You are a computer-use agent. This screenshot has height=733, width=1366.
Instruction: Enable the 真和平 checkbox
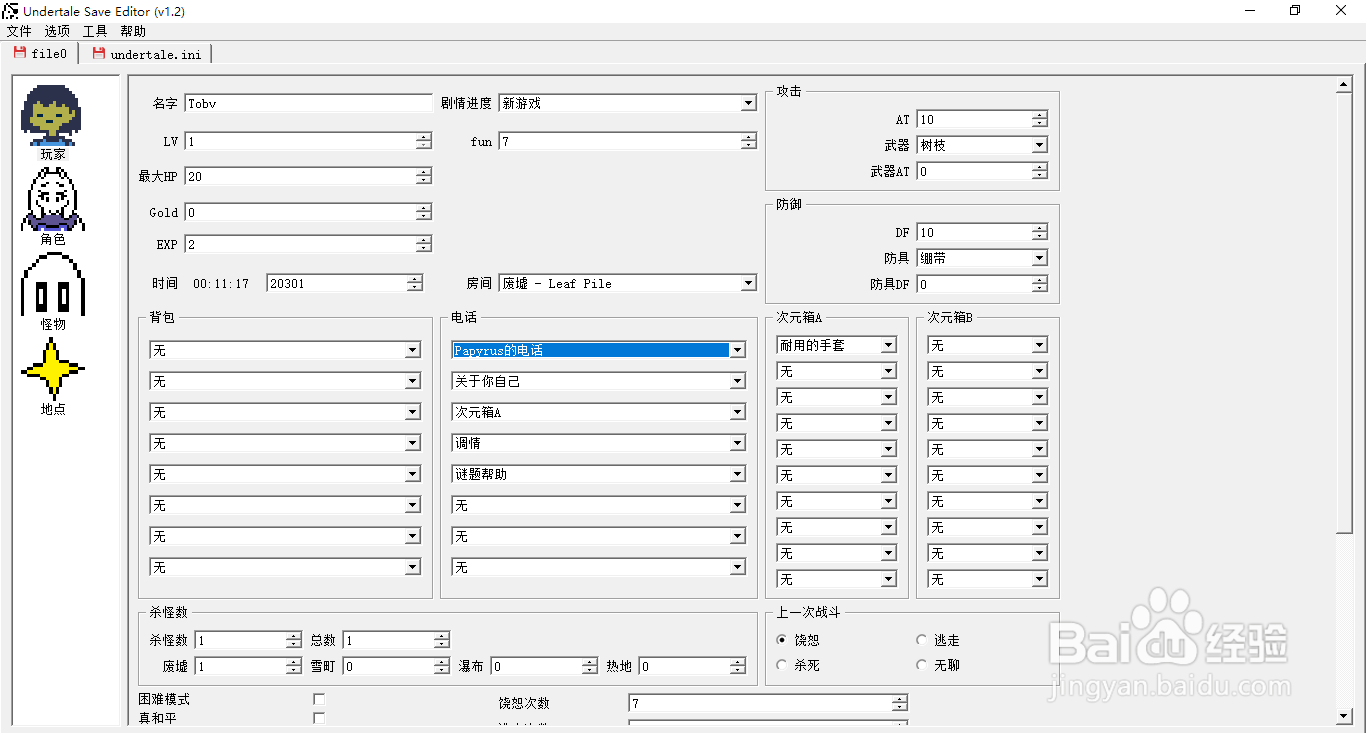point(319,718)
